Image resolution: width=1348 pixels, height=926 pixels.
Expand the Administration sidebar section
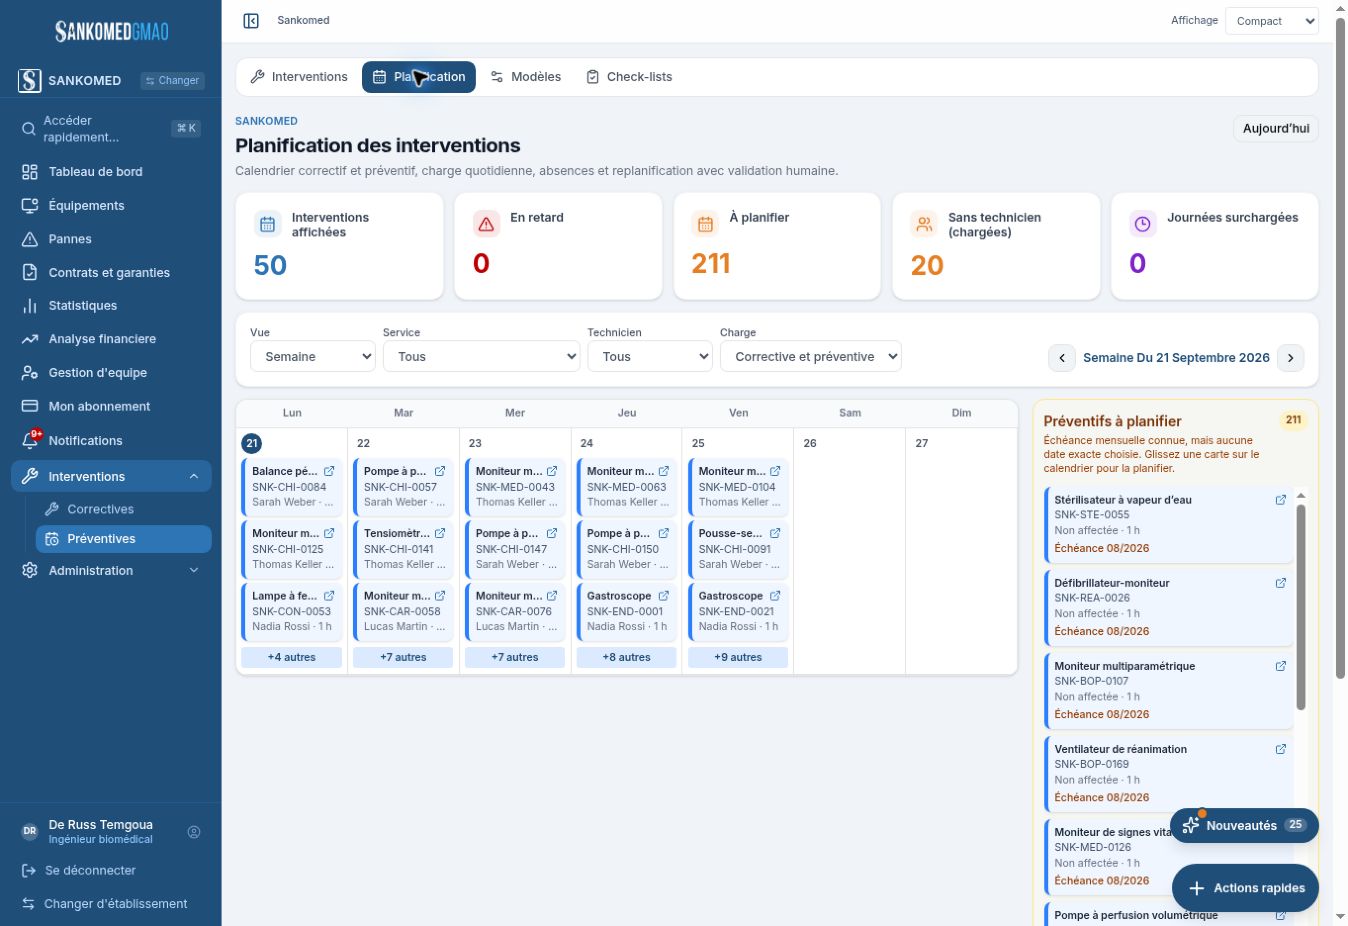click(194, 571)
